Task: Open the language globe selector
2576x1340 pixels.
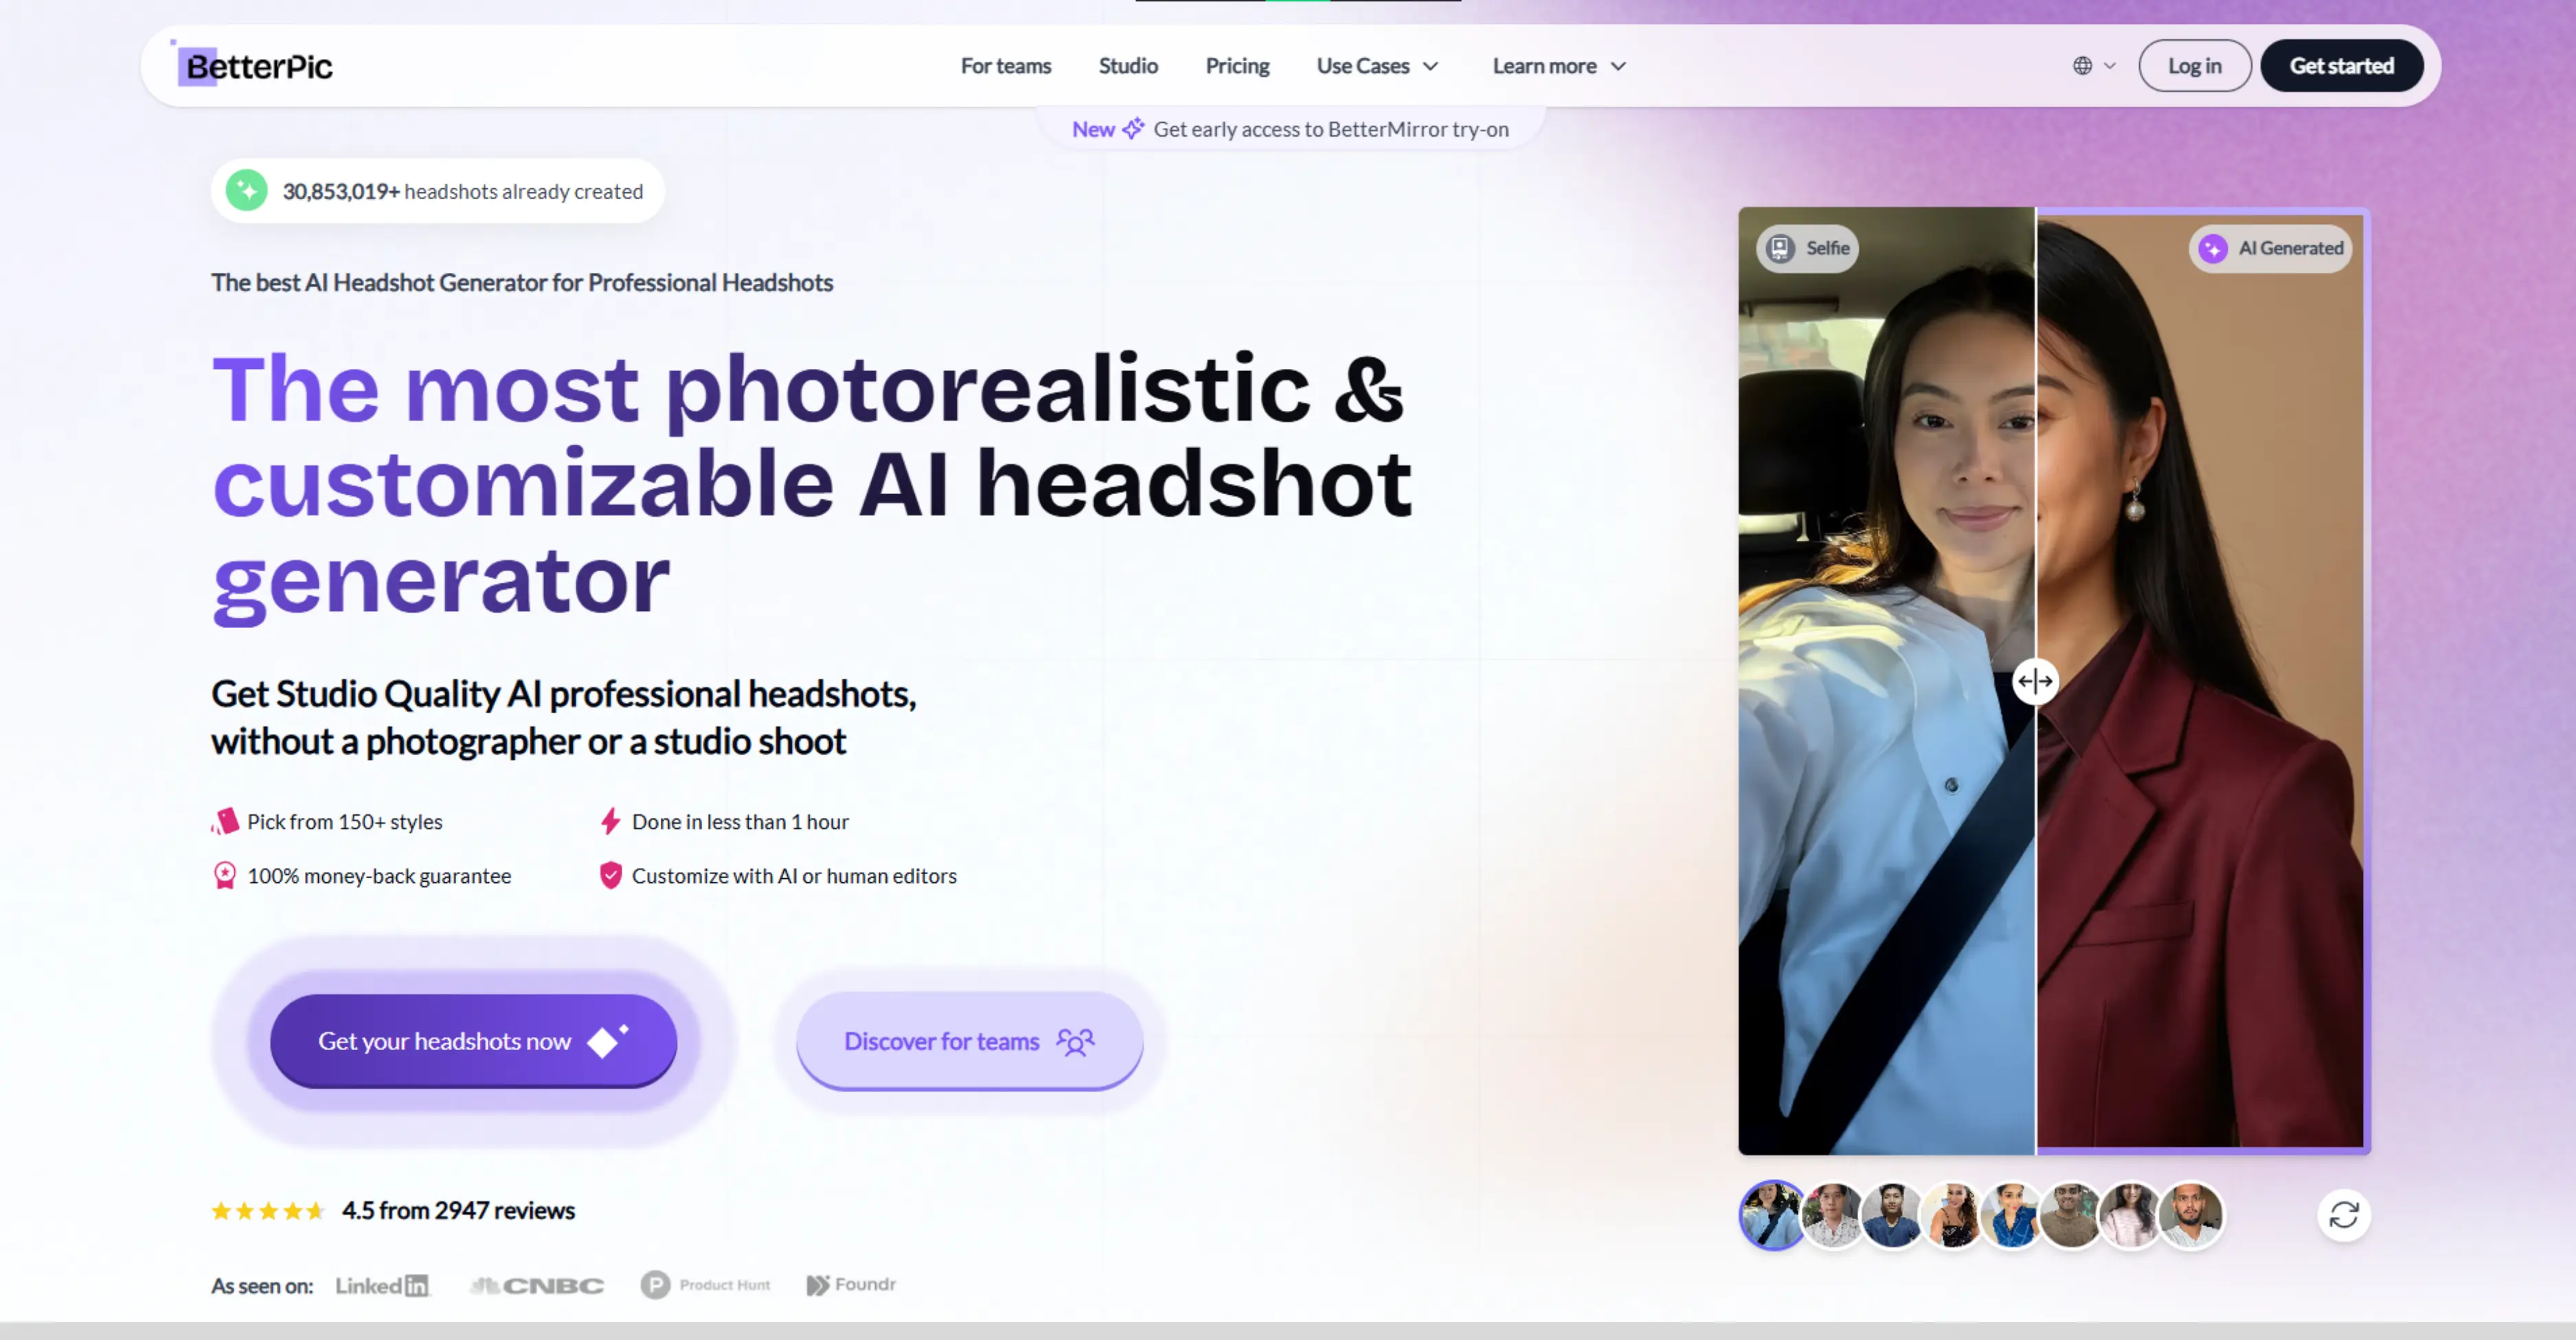Action: (x=2094, y=66)
